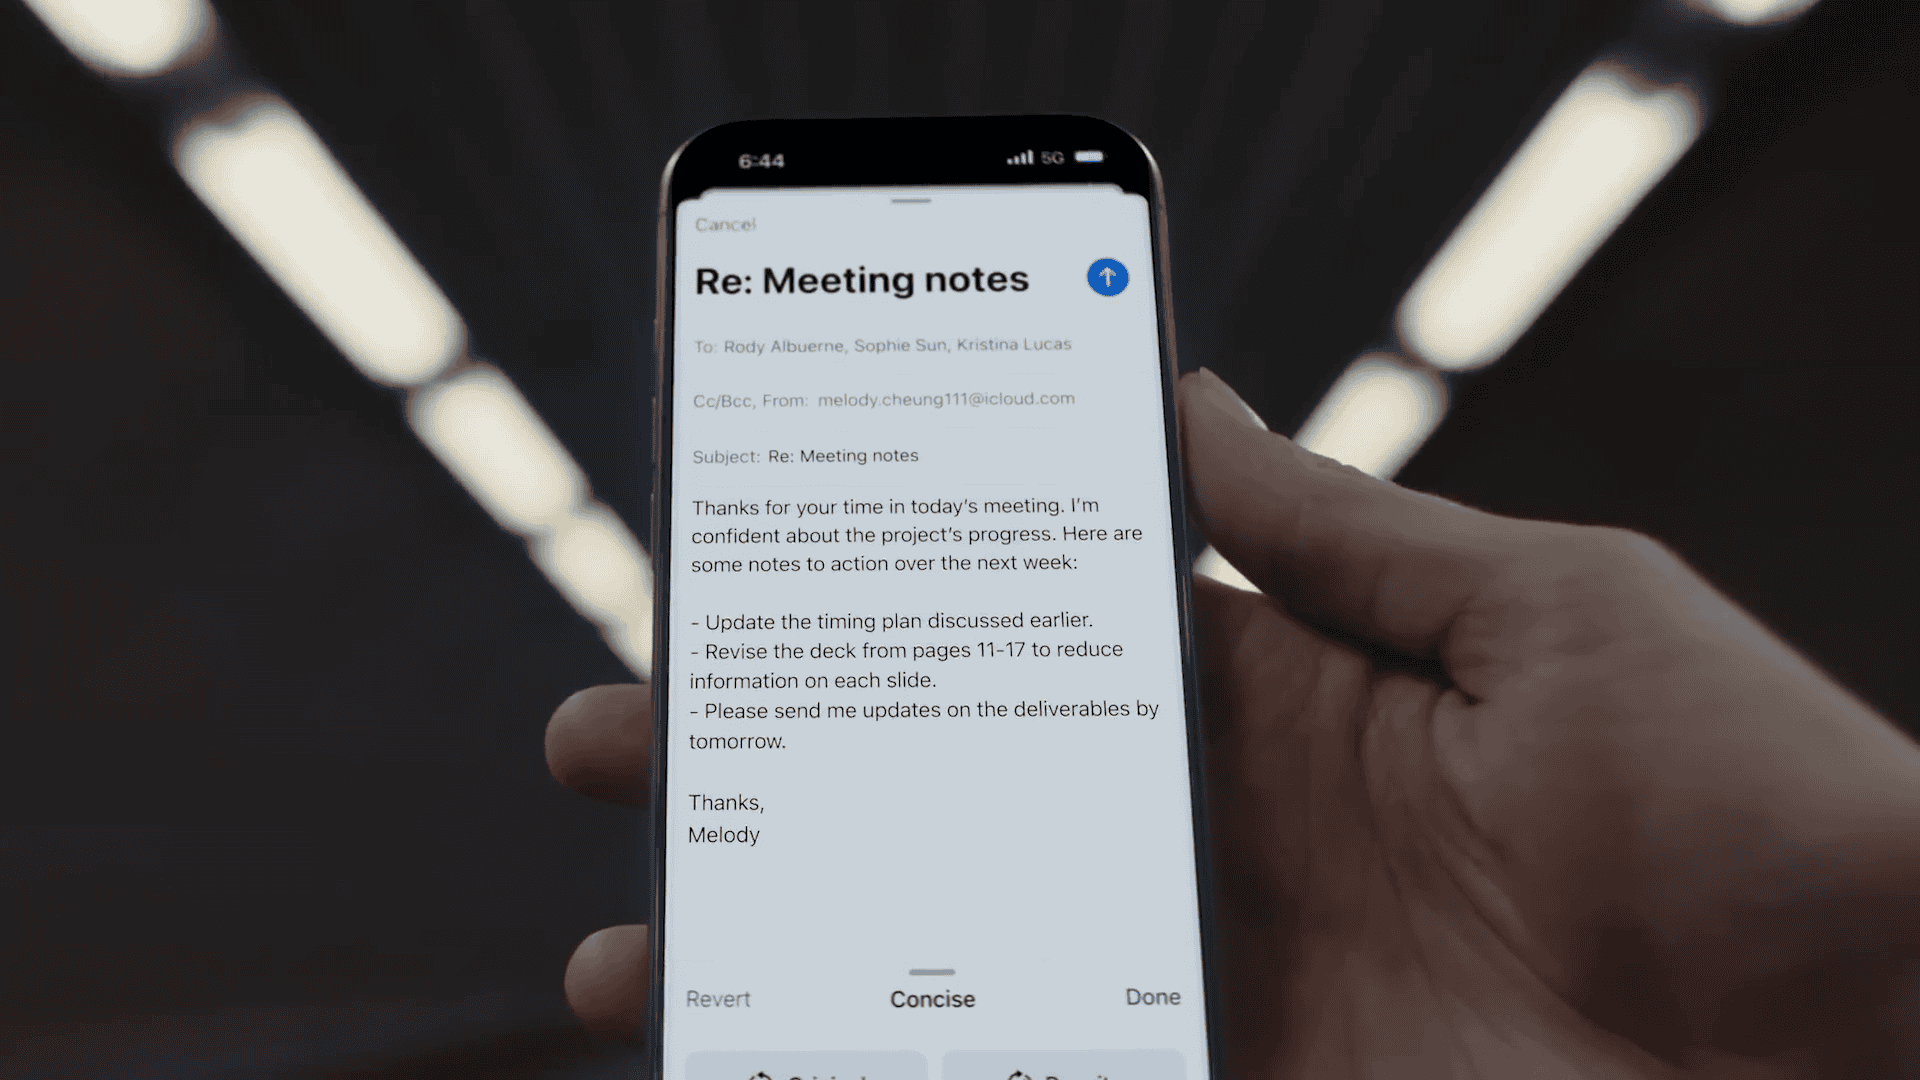
Task: Tap Done to finish editing
Action: (x=1151, y=996)
